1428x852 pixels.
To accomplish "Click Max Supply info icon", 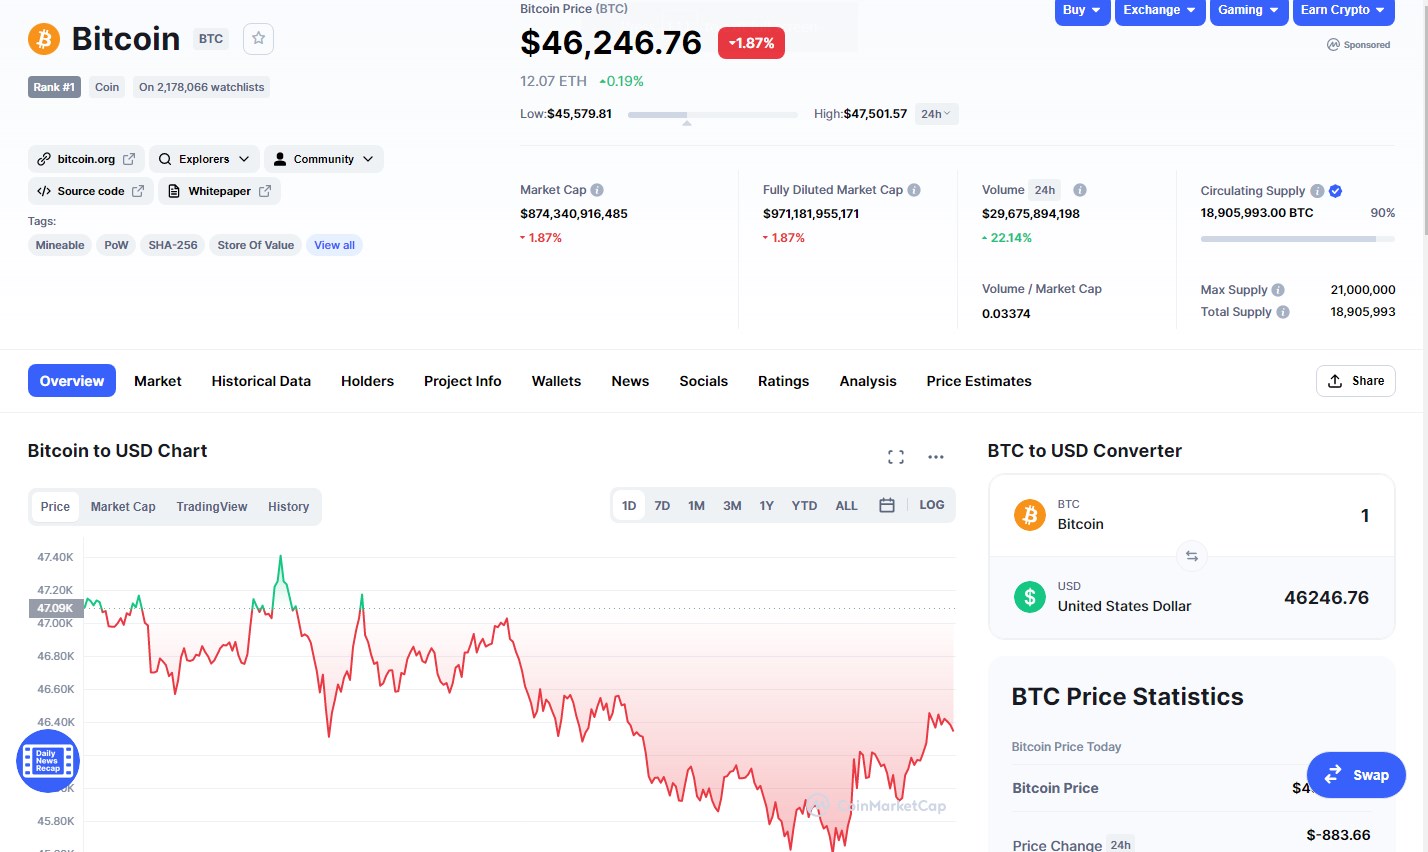I will pos(1278,290).
